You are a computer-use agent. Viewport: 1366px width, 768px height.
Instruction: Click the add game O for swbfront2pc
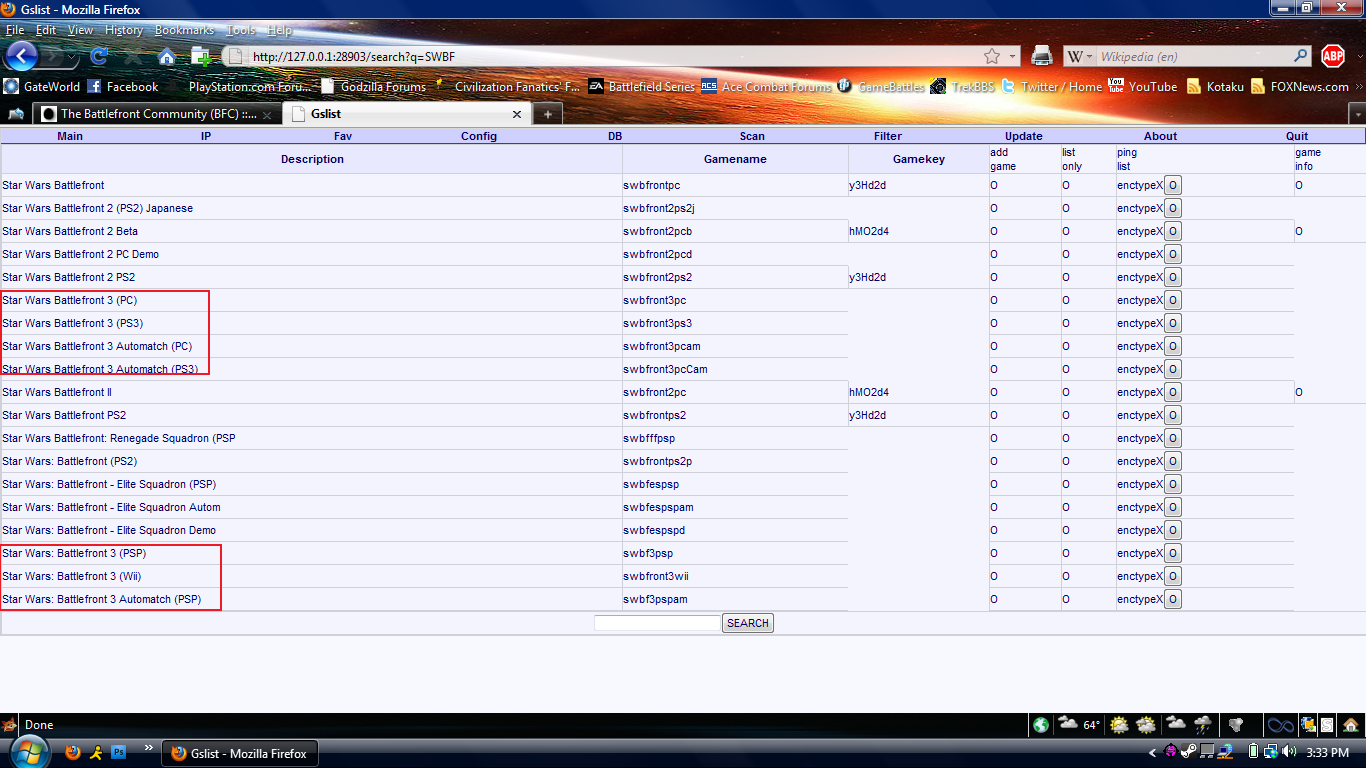994,392
